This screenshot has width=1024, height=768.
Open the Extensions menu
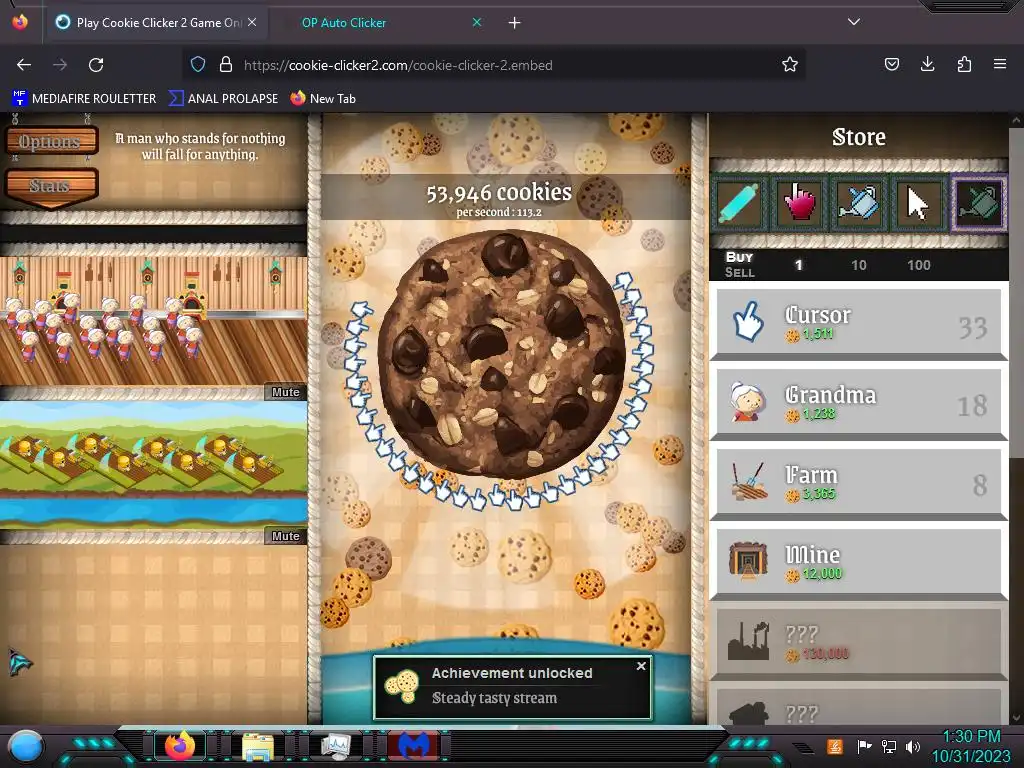[x=964, y=64]
